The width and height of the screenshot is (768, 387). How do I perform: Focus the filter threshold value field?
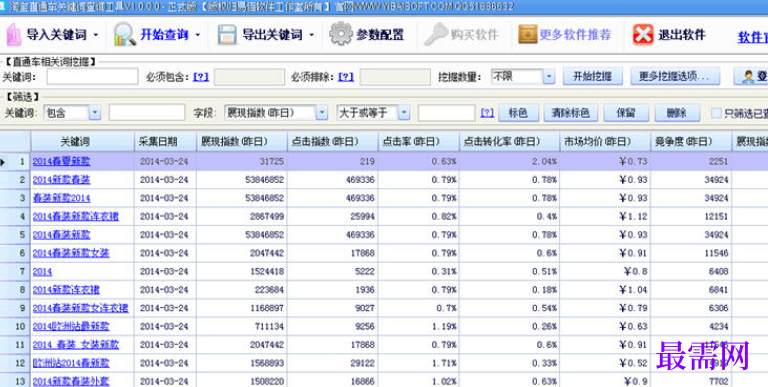[x=447, y=113]
